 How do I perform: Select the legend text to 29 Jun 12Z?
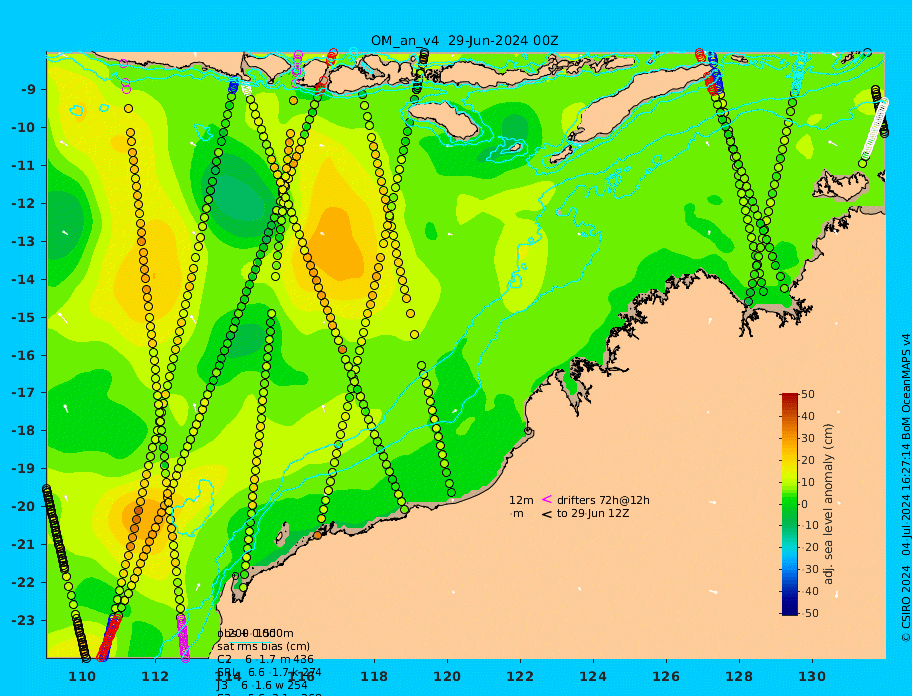[593, 513]
